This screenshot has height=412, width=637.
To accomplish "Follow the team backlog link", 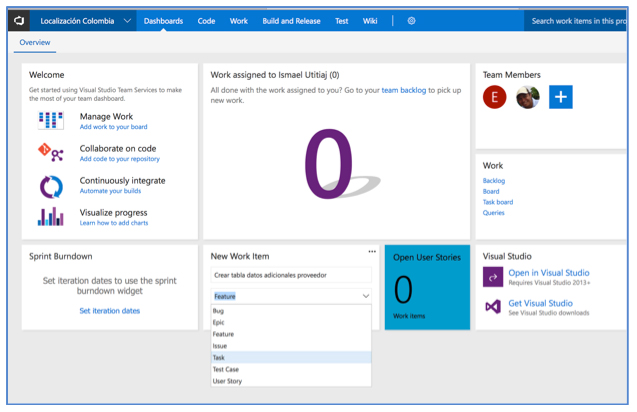I will click(404, 90).
